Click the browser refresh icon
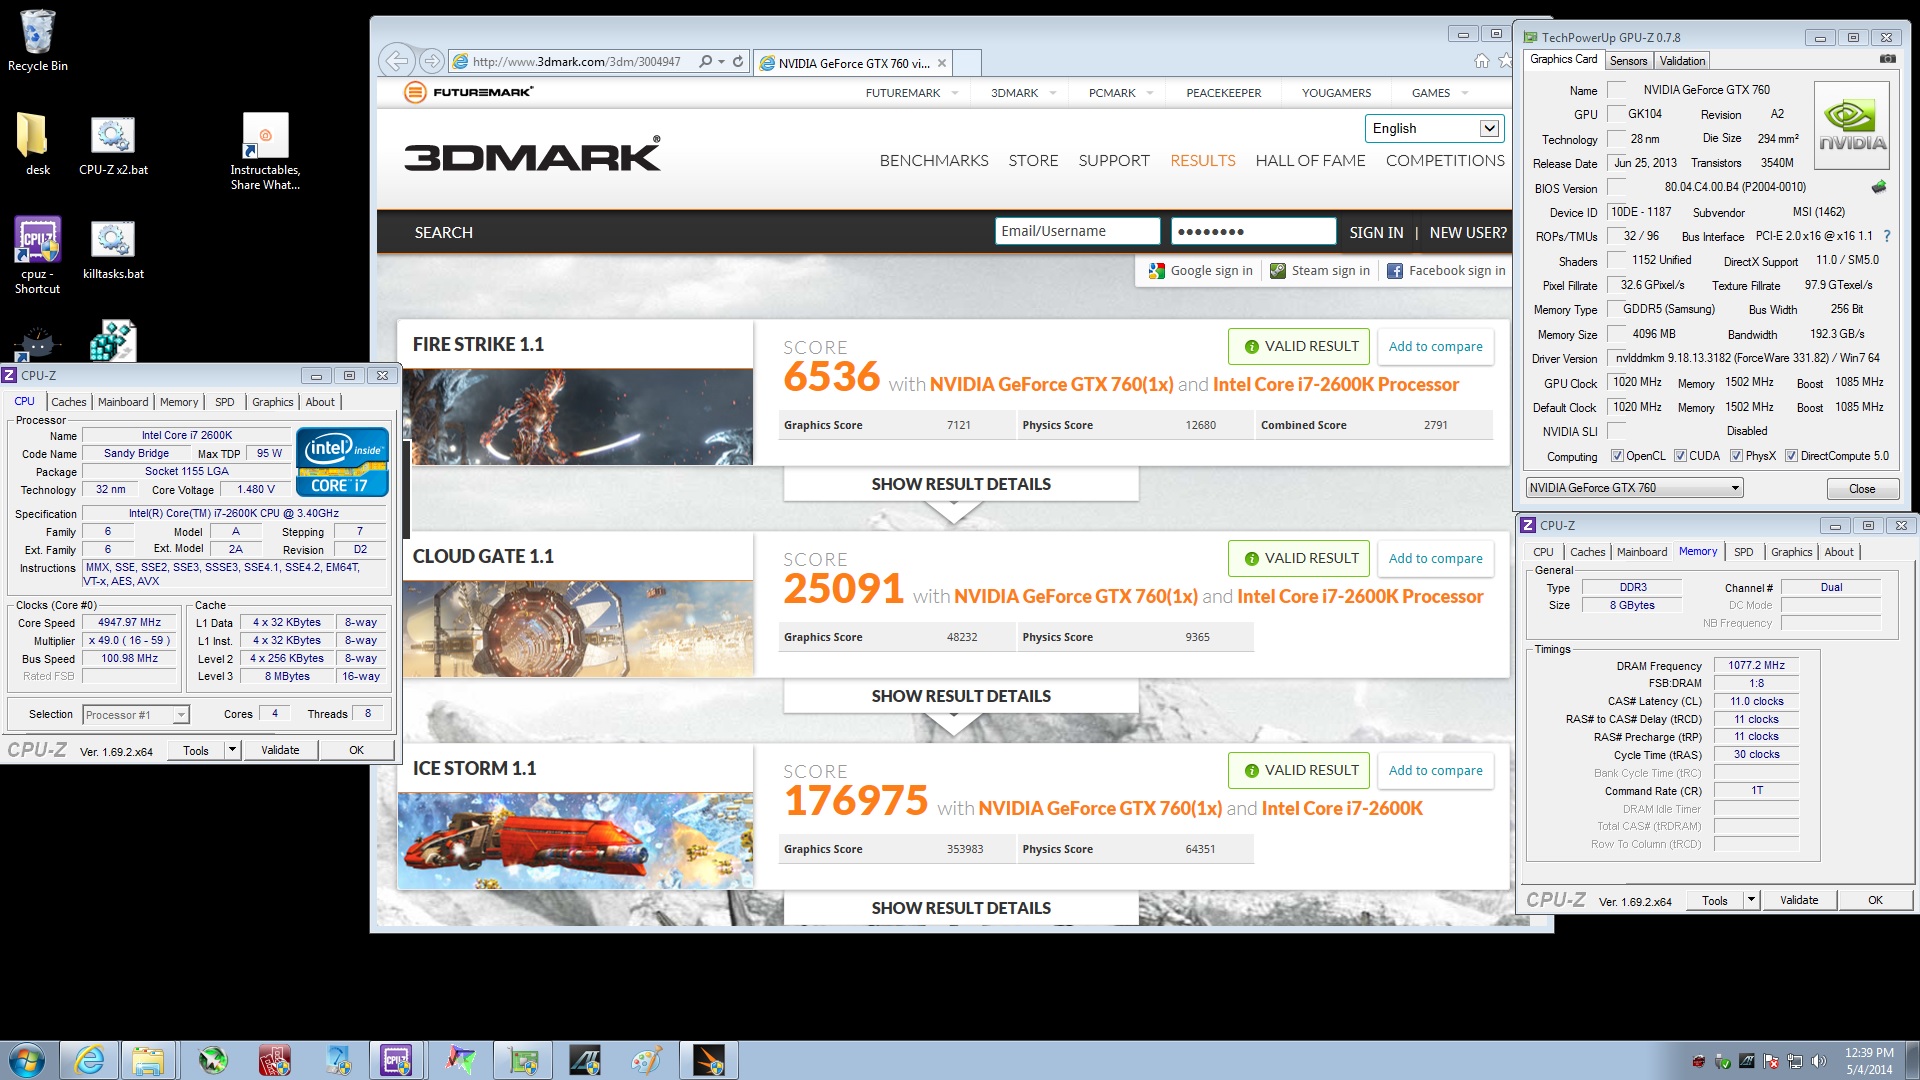Image resolution: width=1920 pixels, height=1080 pixels. 738,61
